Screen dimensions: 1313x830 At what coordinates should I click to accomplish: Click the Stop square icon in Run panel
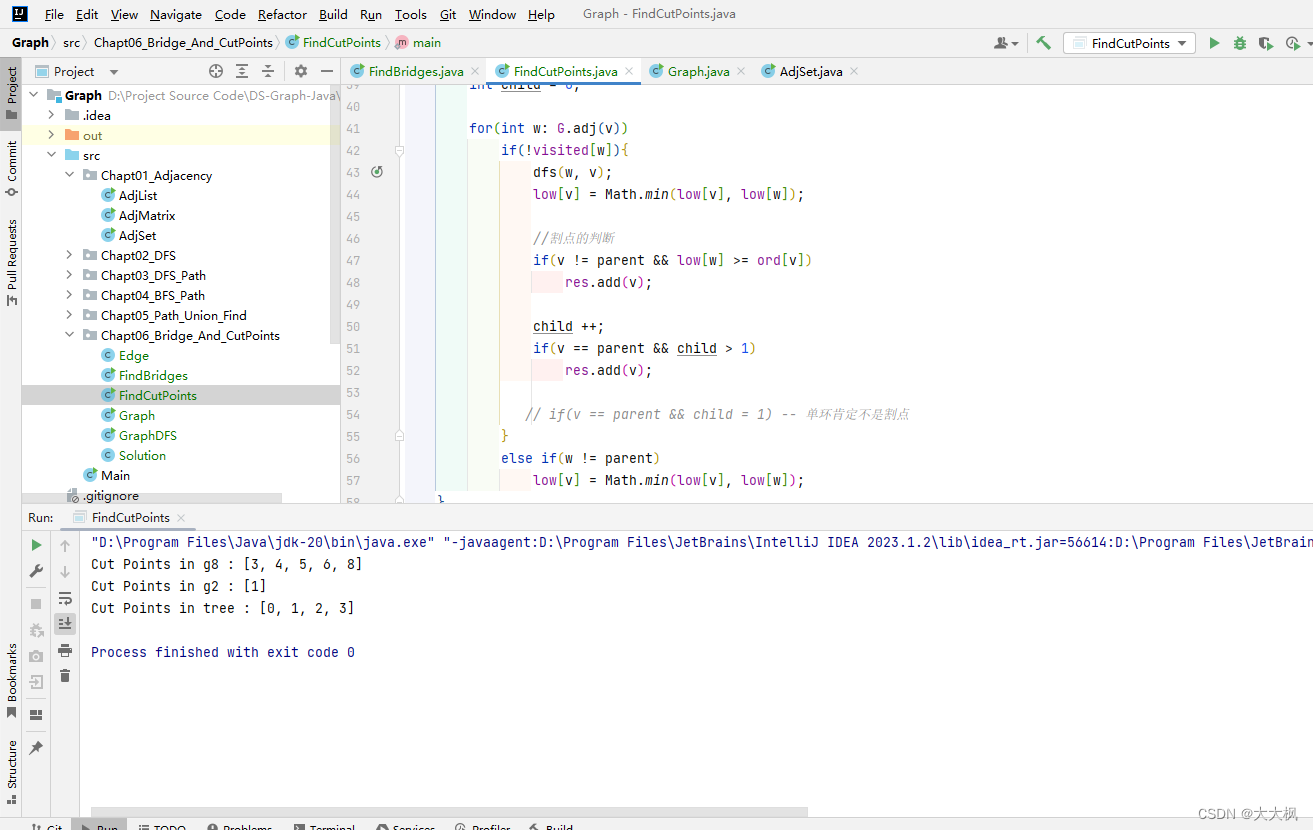tap(36, 604)
